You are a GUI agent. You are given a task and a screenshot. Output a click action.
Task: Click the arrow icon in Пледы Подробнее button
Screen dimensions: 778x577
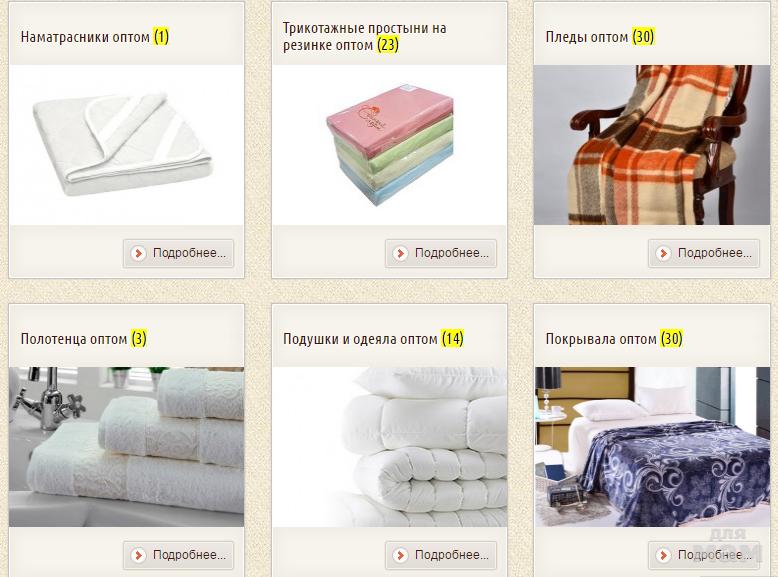coord(663,254)
